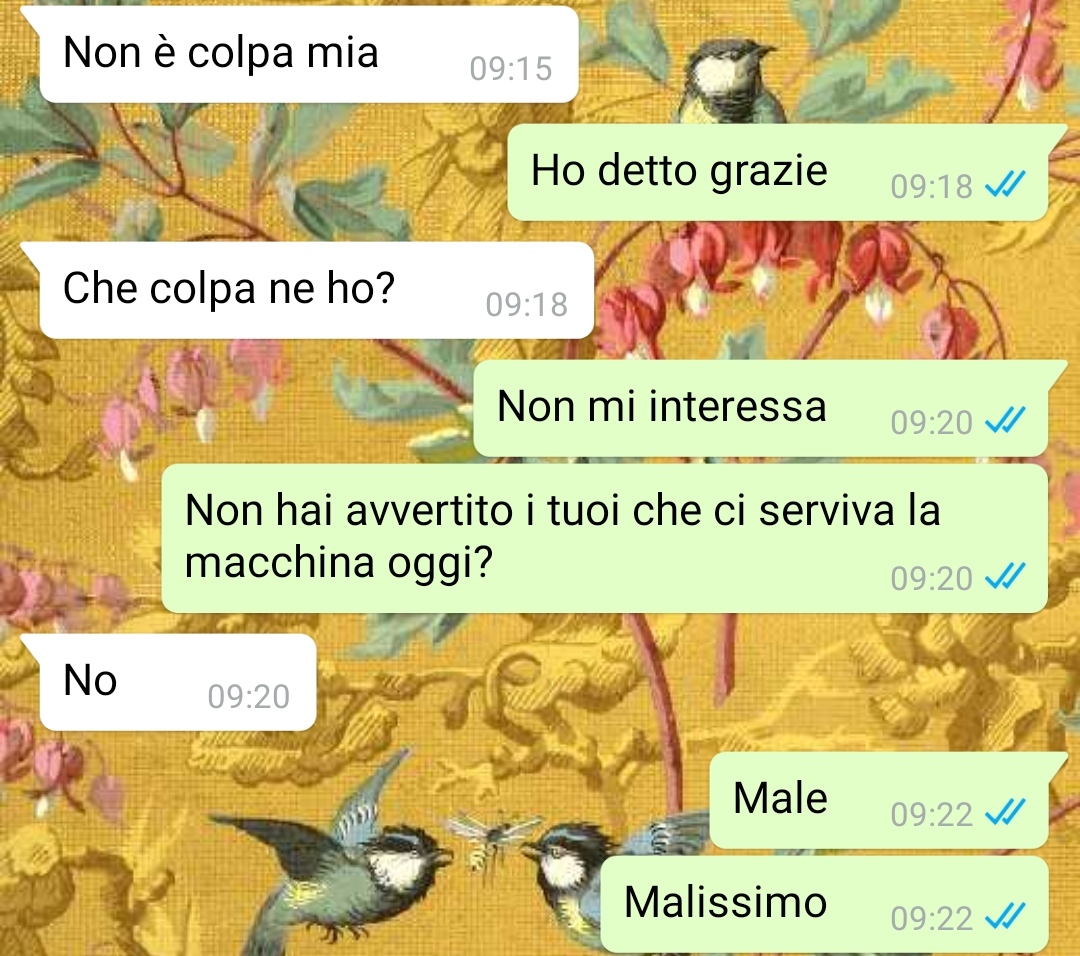The image size is (1080, 956).
Task: Click read-receipt double check on "Ho detto grazie"
Action: click(x=1006, y=185)
